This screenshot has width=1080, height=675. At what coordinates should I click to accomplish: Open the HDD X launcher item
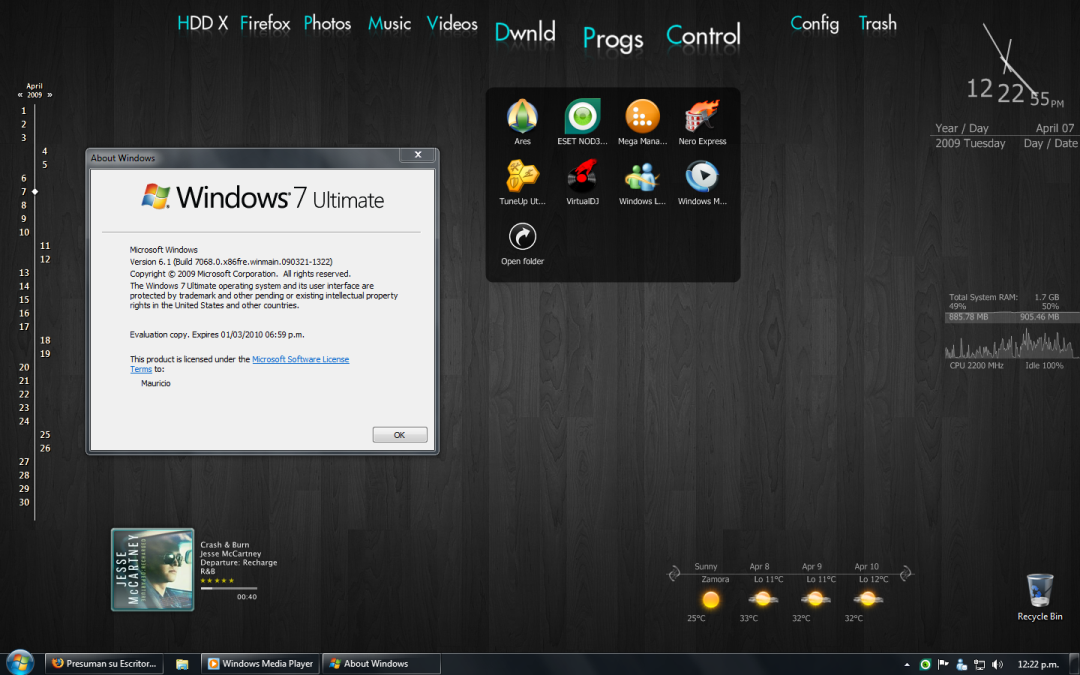[x=202, y=23]
